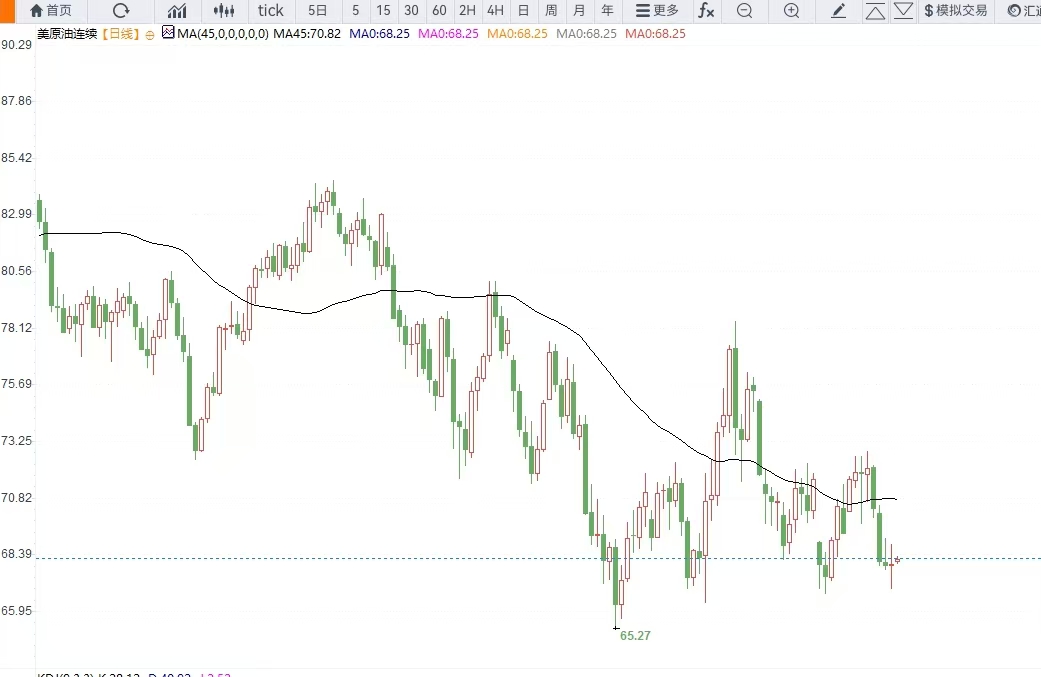Click the down triangle icon
The image size is (1041, 677).
coord(903,11)
